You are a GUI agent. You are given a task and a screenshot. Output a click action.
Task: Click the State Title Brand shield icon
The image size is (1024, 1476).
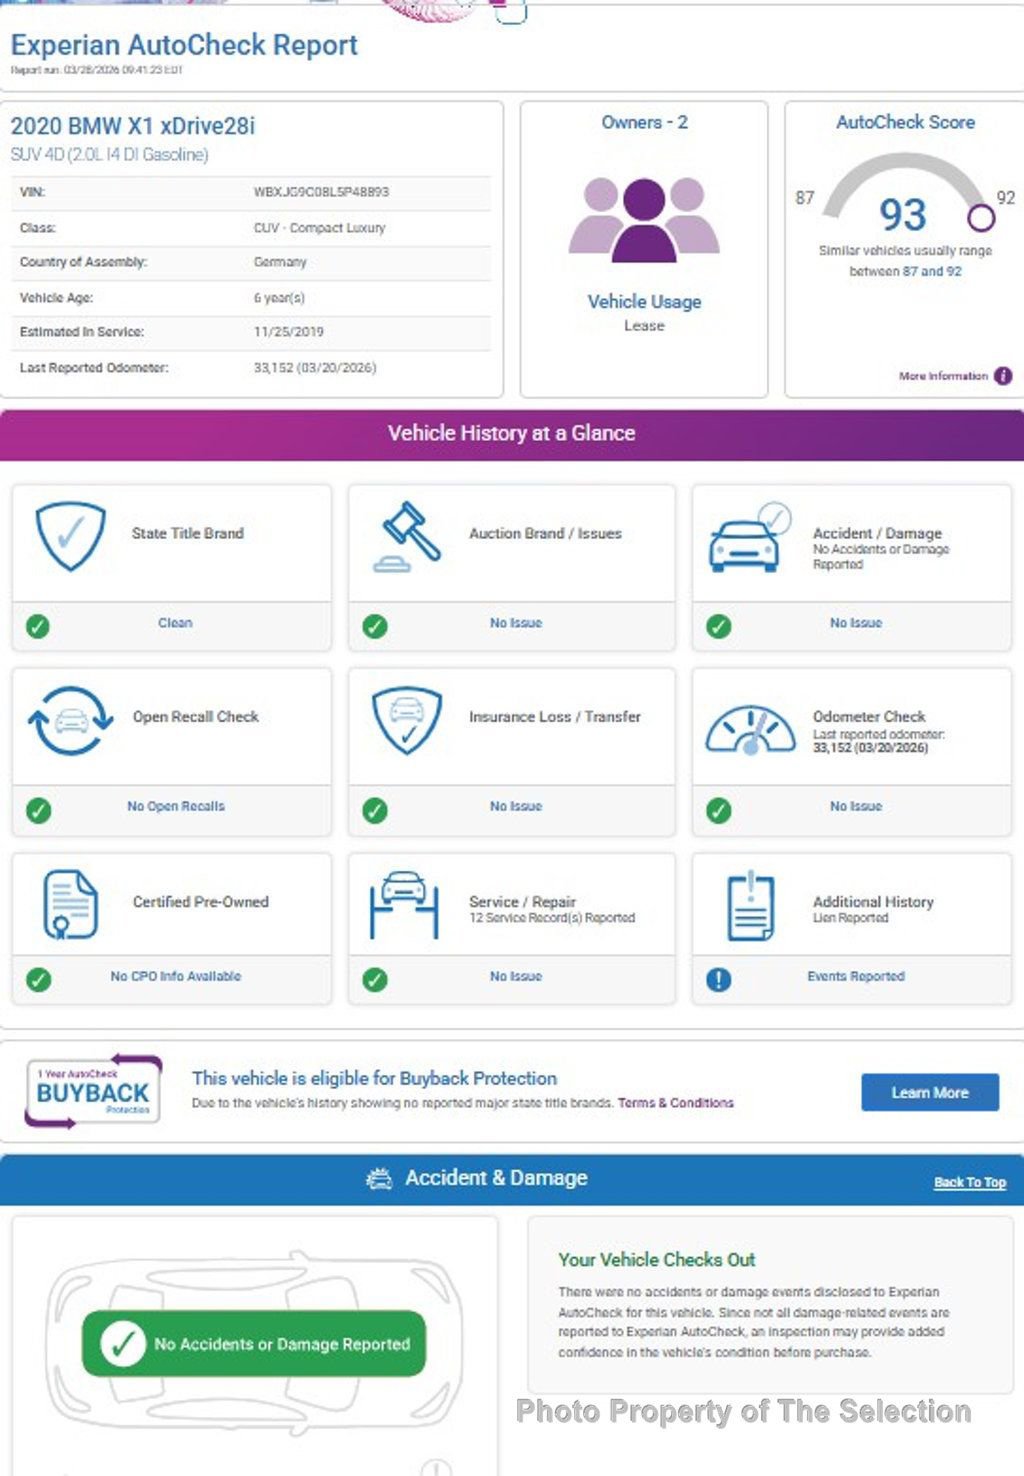coord(70,536)
